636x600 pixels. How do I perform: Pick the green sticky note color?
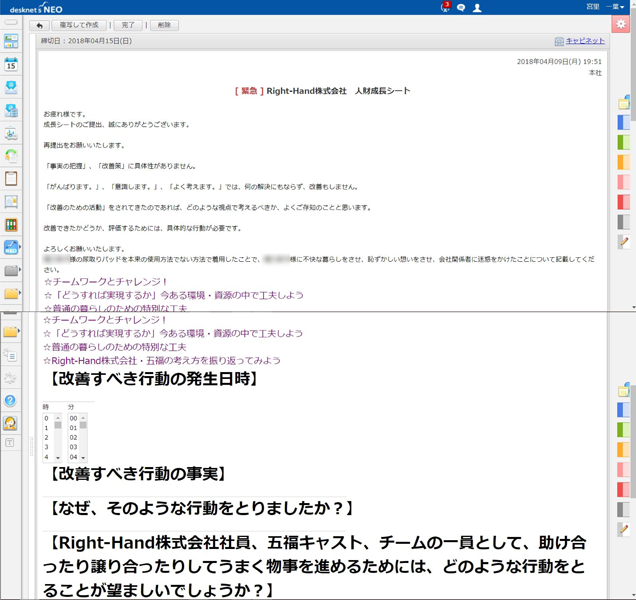[x=623, y=143]
